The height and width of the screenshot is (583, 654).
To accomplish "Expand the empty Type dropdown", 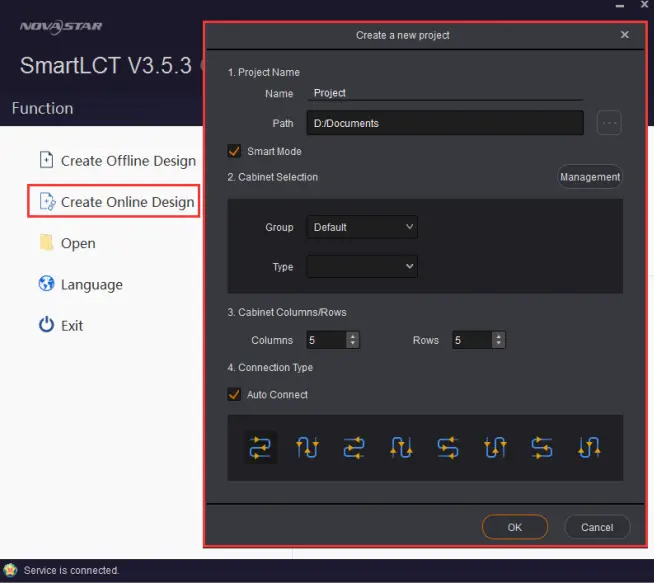I will coord(362,266).
